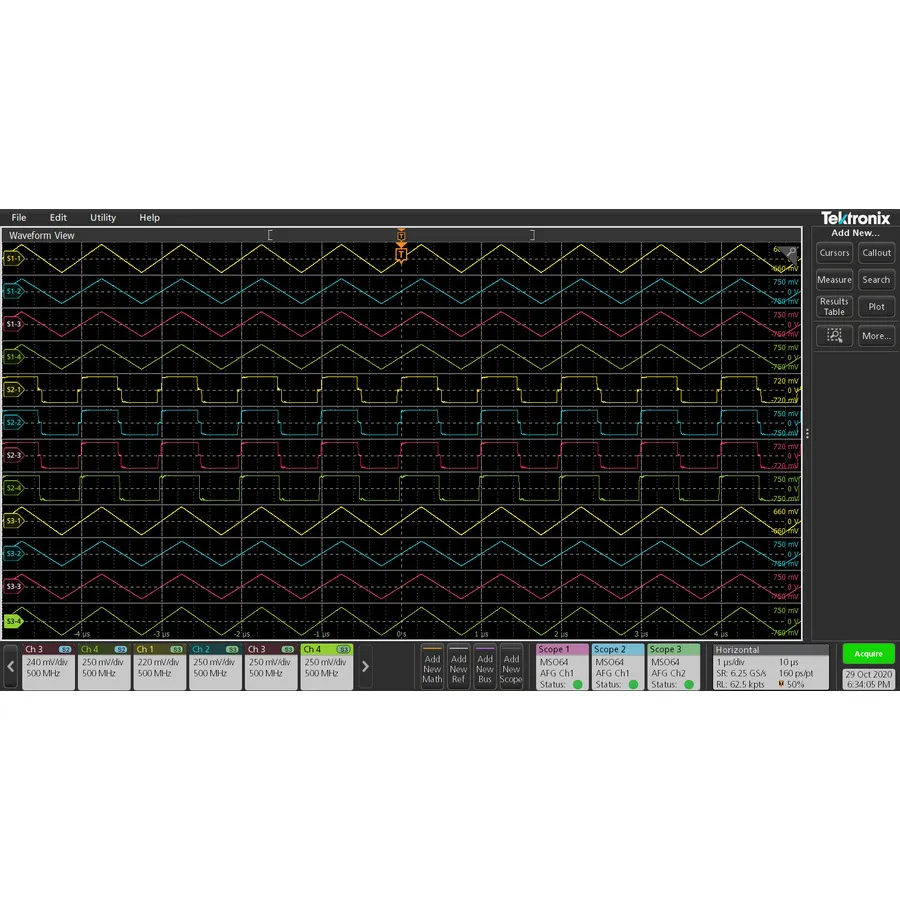Open the Search function
Image resolution: width=900 pixels, height=900 pixels.
[877, 280]
